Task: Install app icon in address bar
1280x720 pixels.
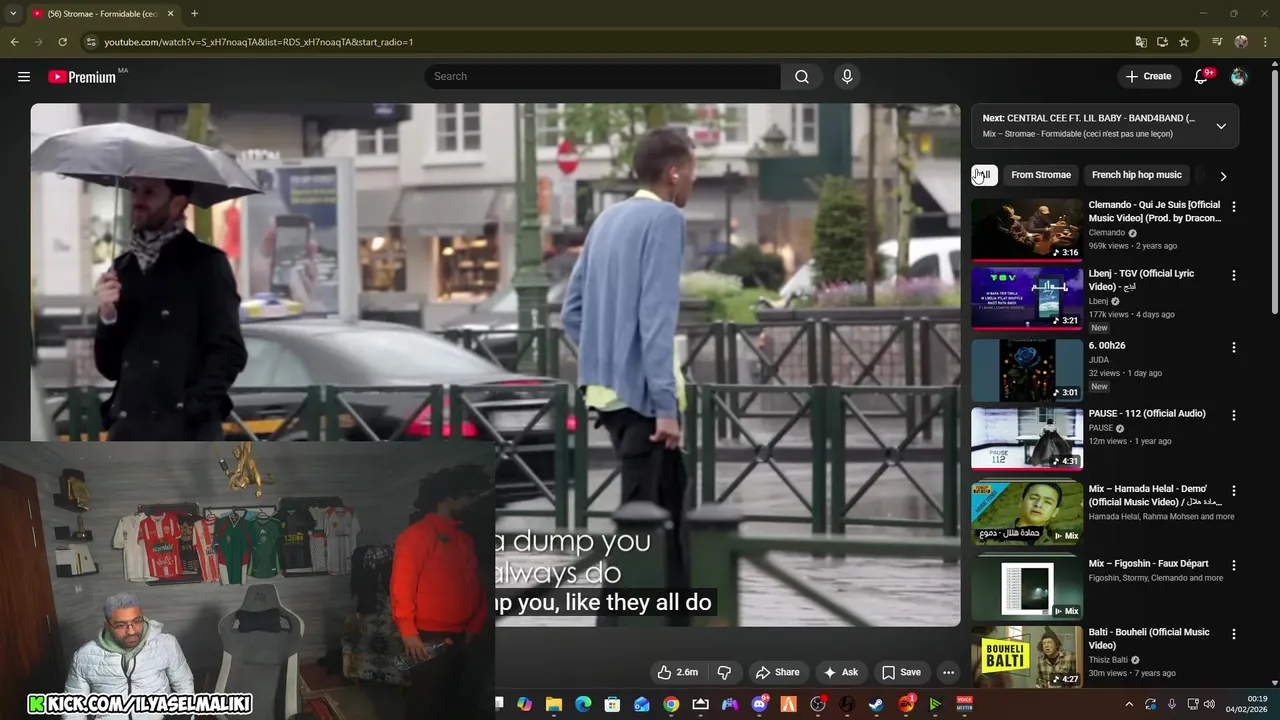Action: tap(1162, 42)
